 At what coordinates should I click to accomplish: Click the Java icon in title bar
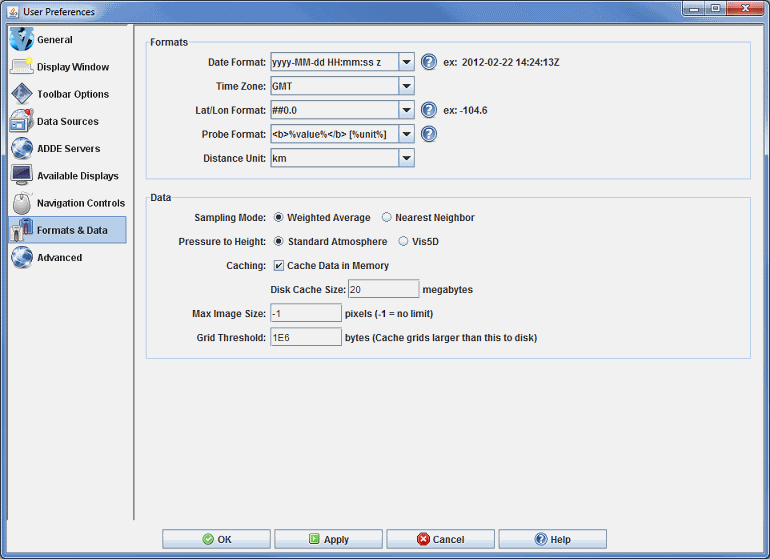pos(13,11)
